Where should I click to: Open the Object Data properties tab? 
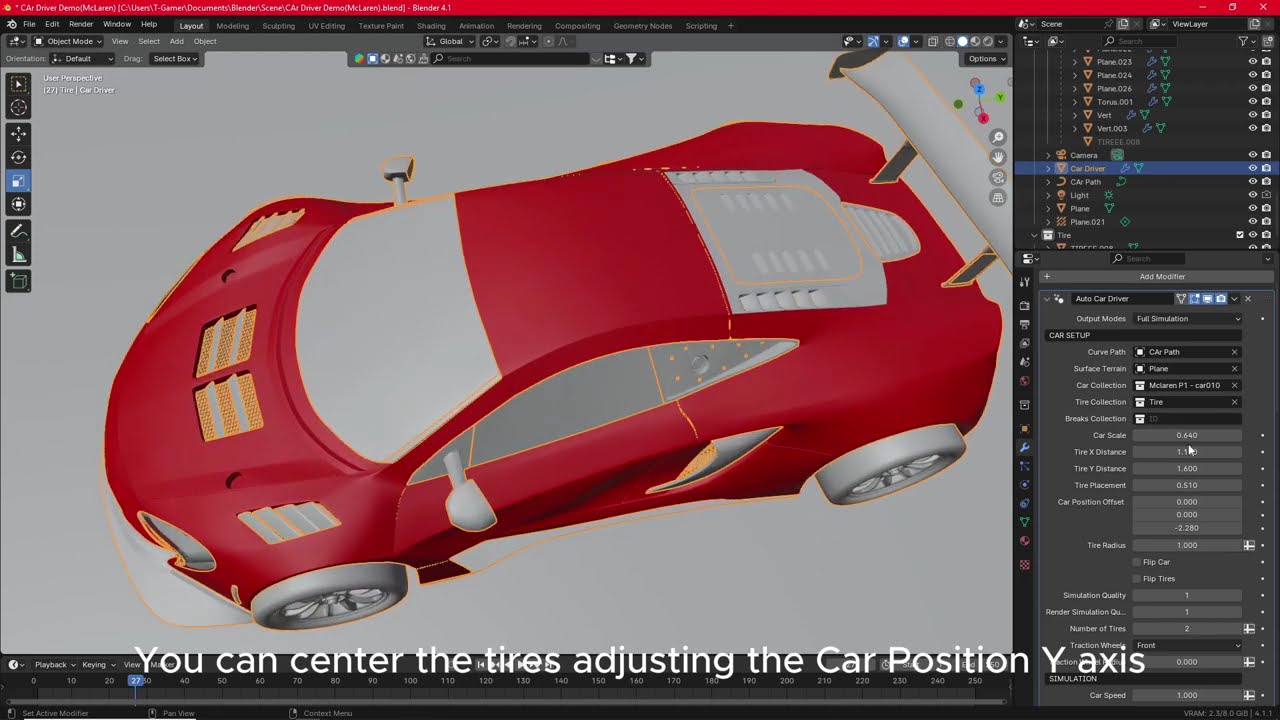(1024, 522)
